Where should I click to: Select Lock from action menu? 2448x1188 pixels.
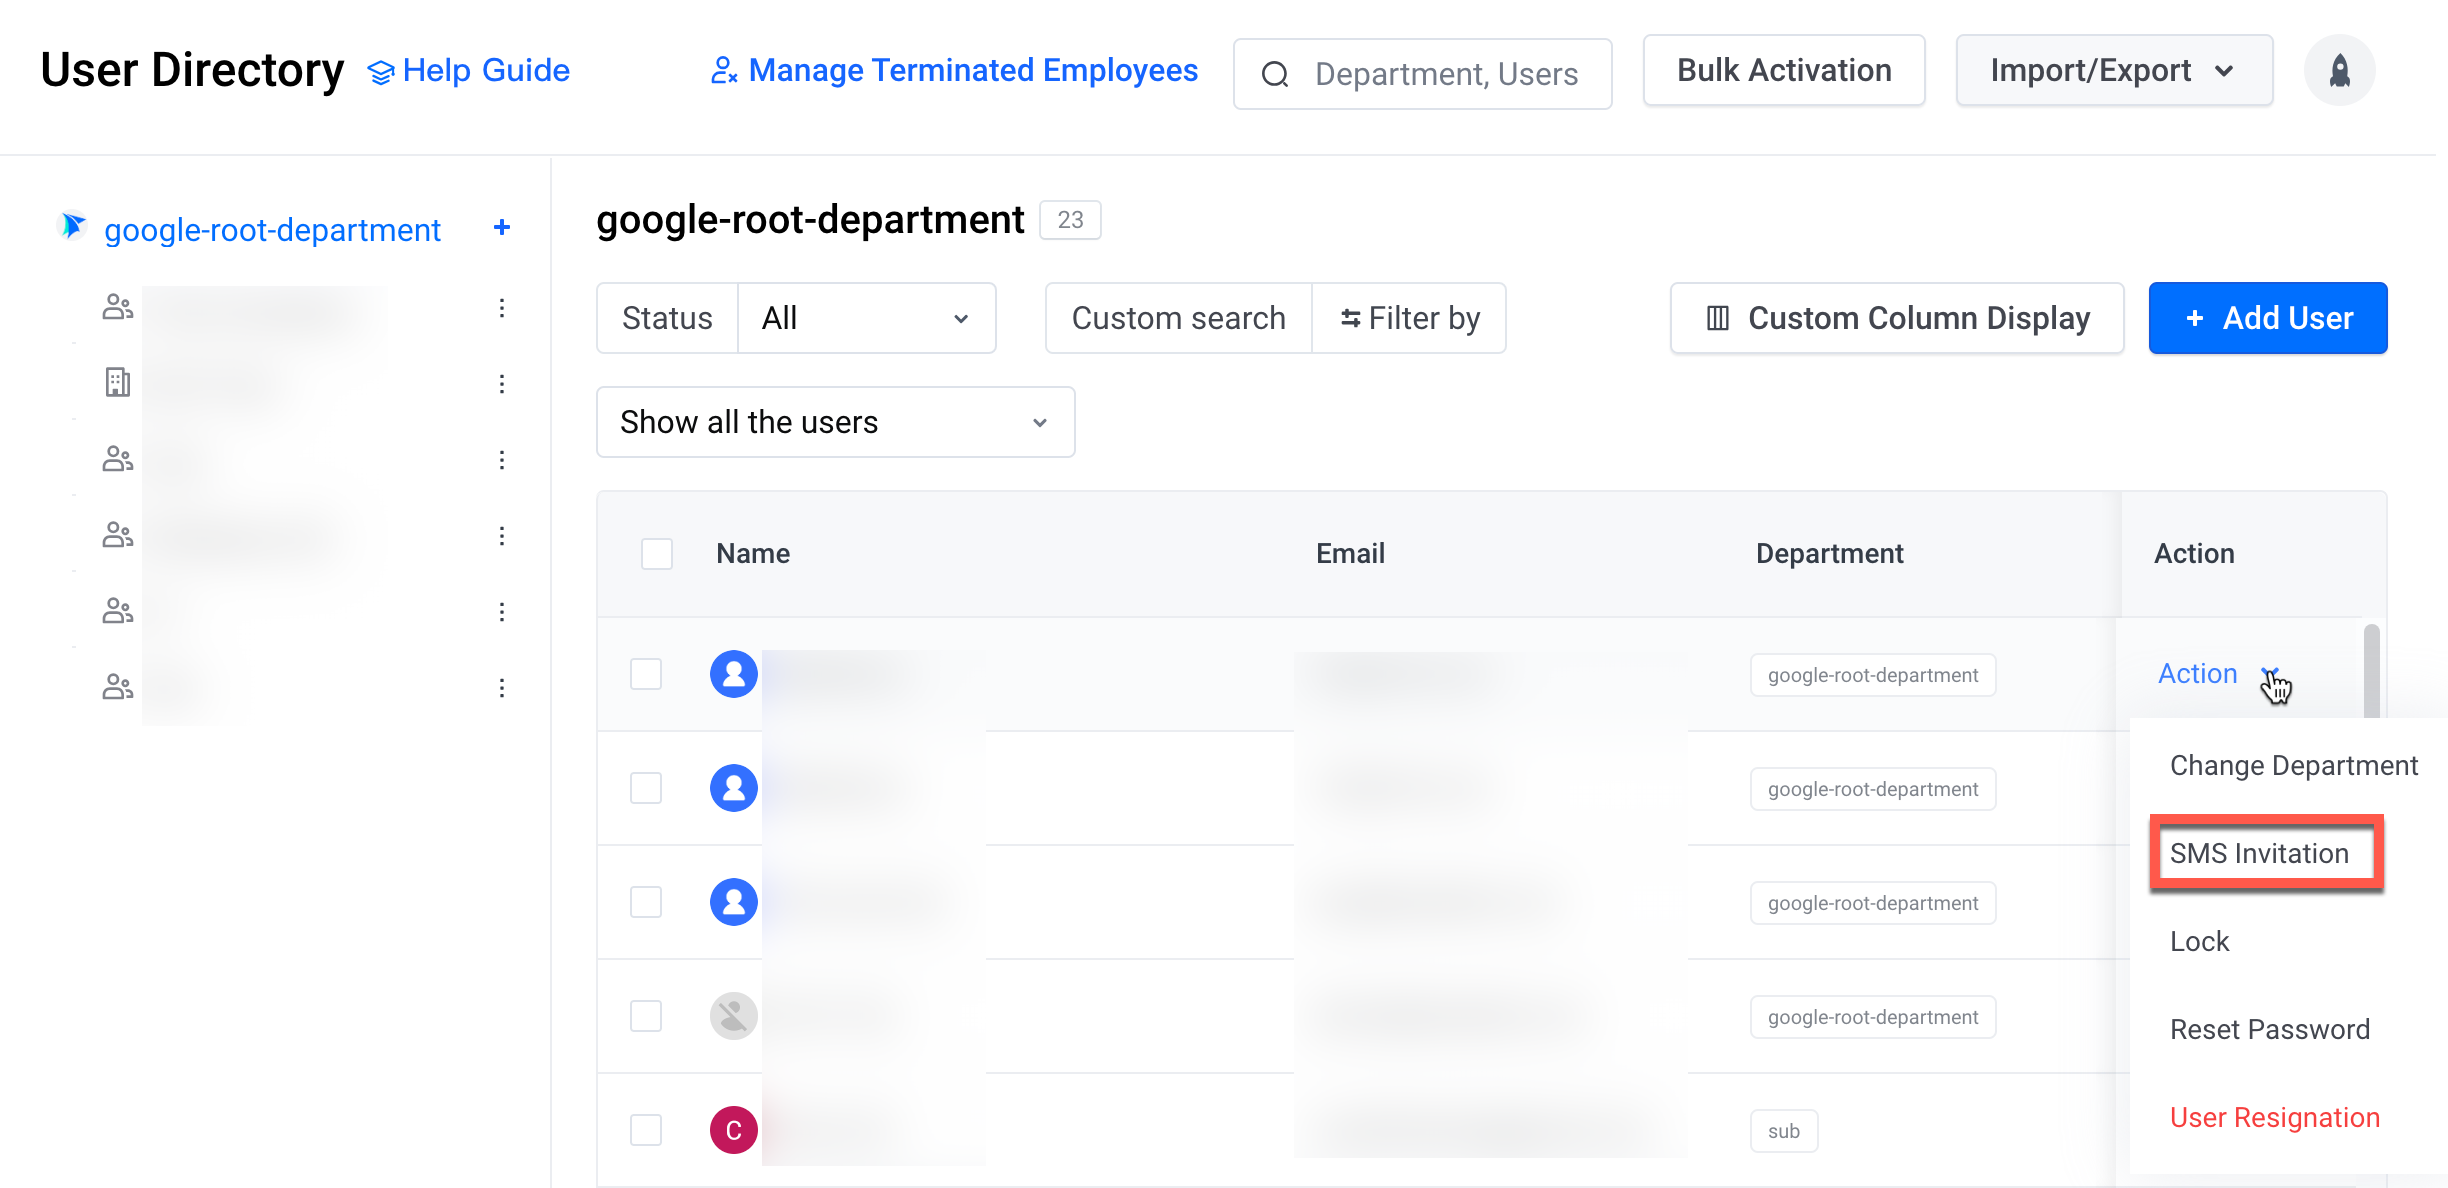coord(2199,942)
